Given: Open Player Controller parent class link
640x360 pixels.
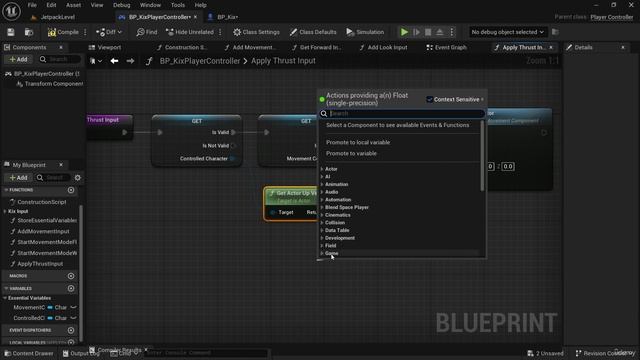Looking at the screenshot, I should coord(611,17).
